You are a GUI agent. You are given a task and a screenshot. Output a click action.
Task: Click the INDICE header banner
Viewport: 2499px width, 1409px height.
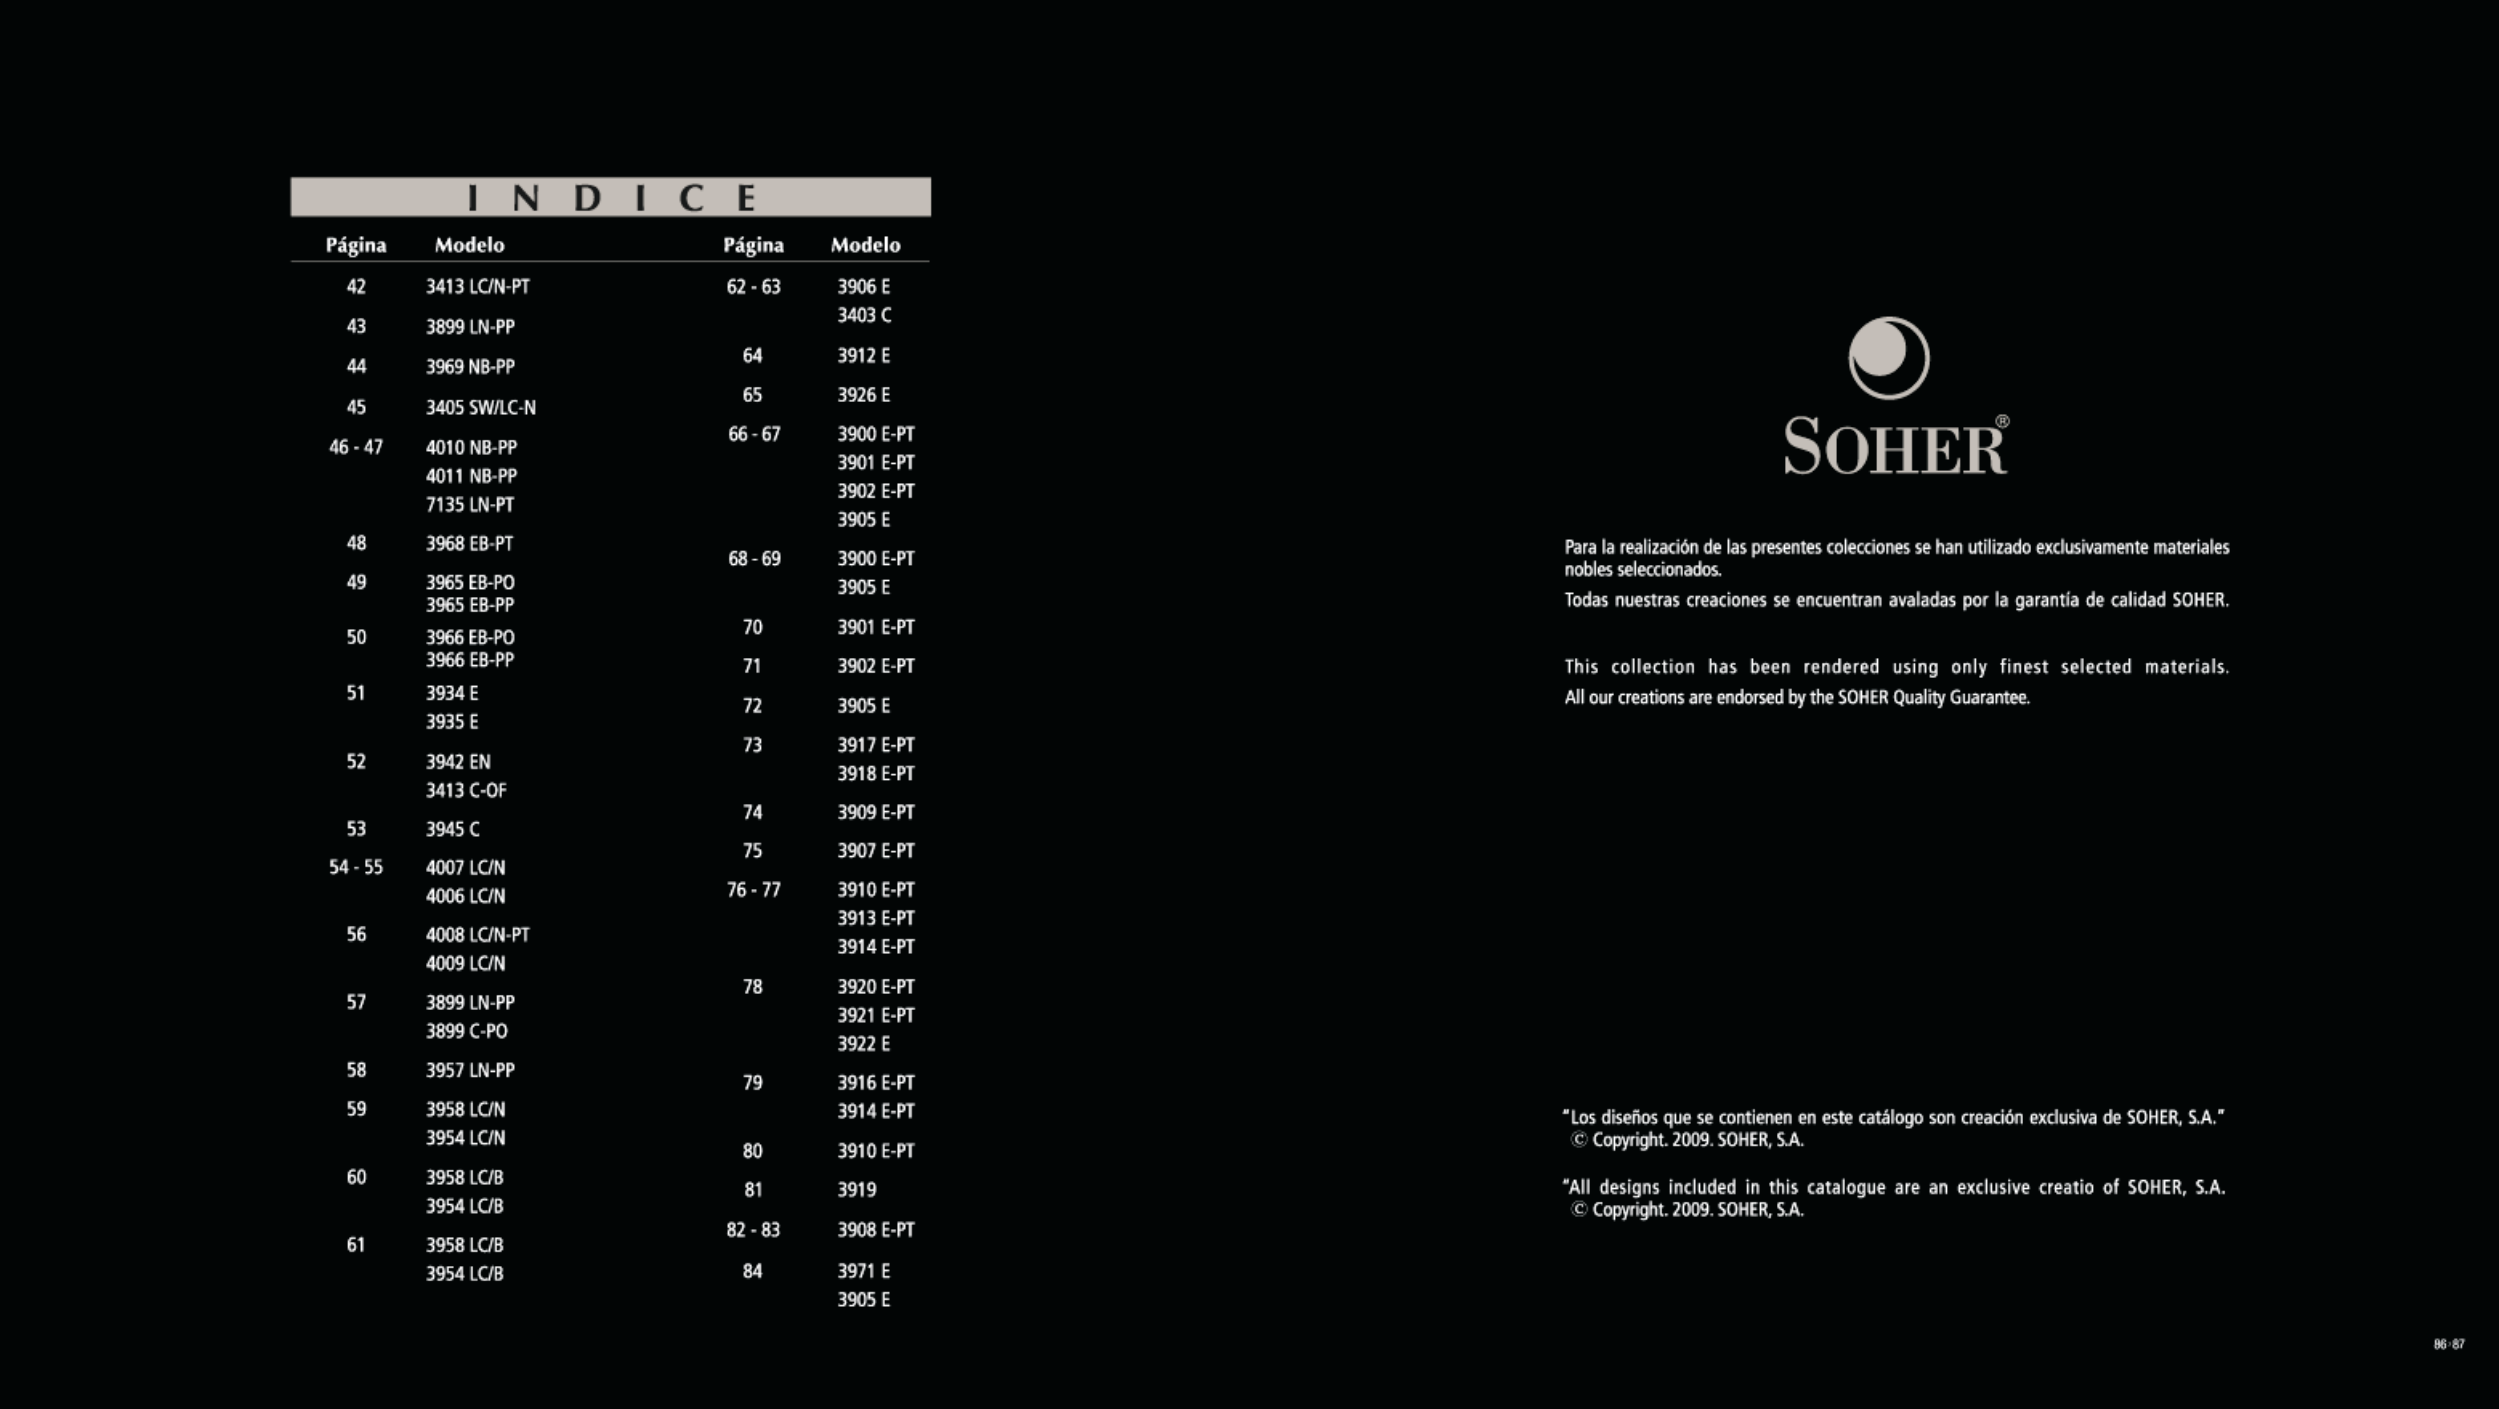click(610, 197)
